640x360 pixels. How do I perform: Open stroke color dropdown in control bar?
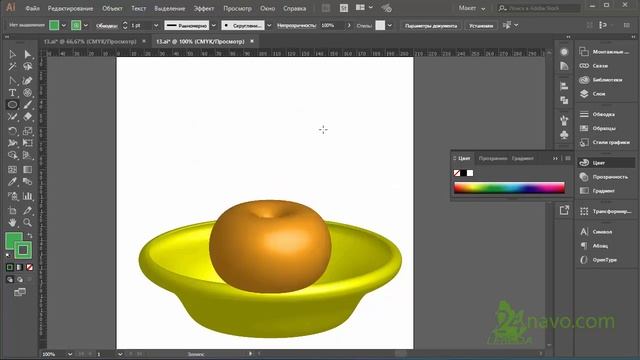(85, 25)
